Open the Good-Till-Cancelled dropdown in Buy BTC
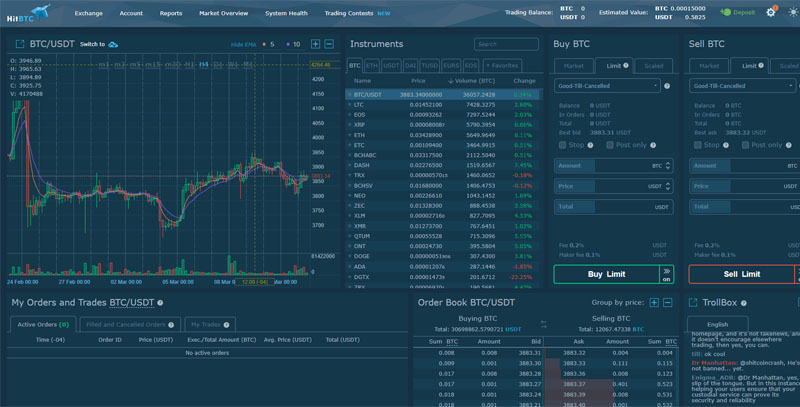Image resolution: width=800 pixels, height=407 pixels. (x=607, y=86)
